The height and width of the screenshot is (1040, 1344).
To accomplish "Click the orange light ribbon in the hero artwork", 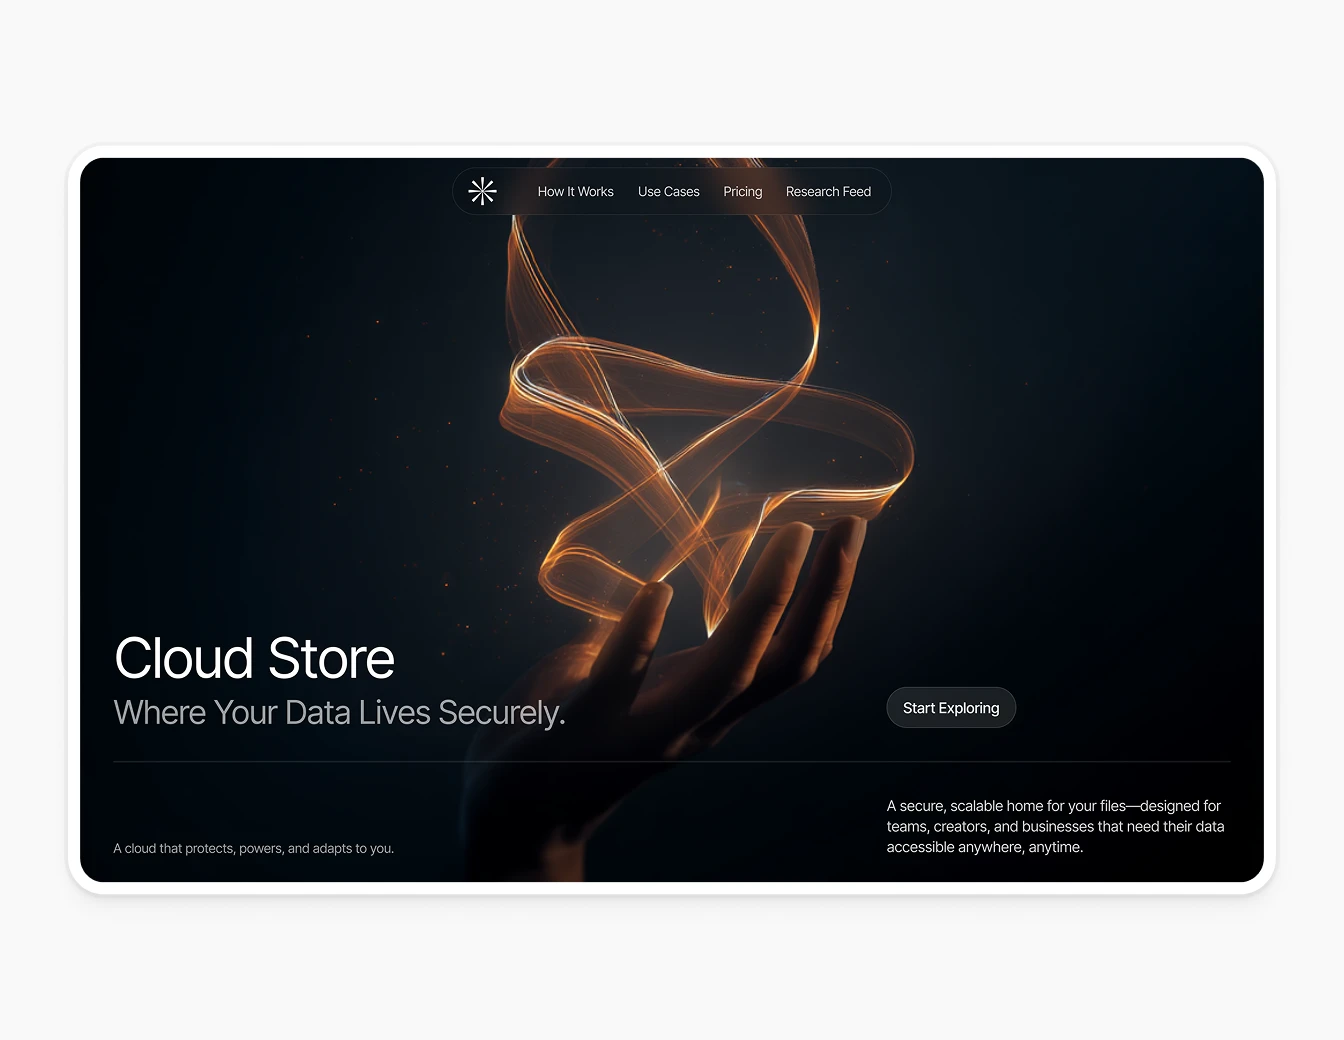I will tap(700, 400).
